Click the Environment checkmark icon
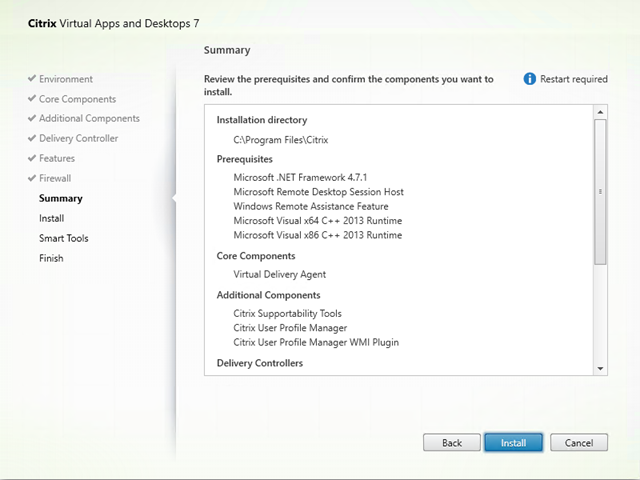The height and width of the screenshot is (480, 640). (32, 78)
